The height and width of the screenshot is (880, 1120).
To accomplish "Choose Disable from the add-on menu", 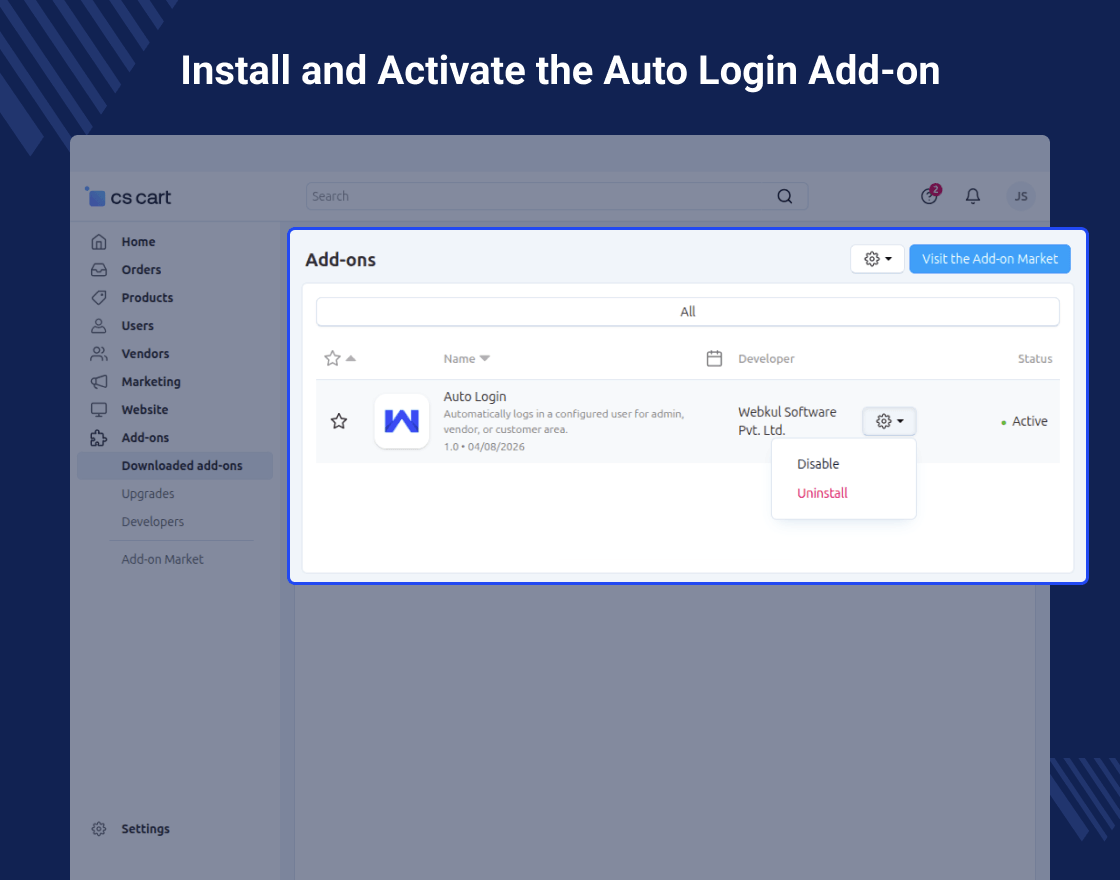I will point(818,464).
